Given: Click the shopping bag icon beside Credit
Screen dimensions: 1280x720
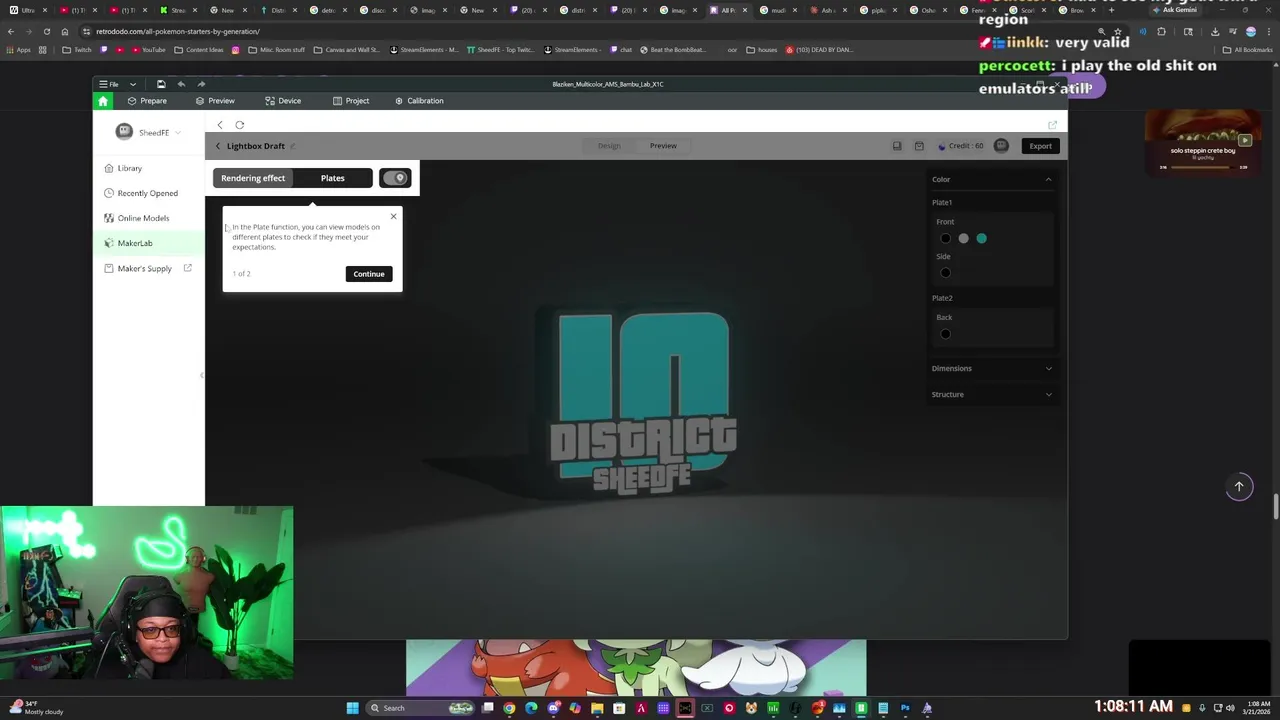Looking at the screenshot, I should click(x=919, y=146).
